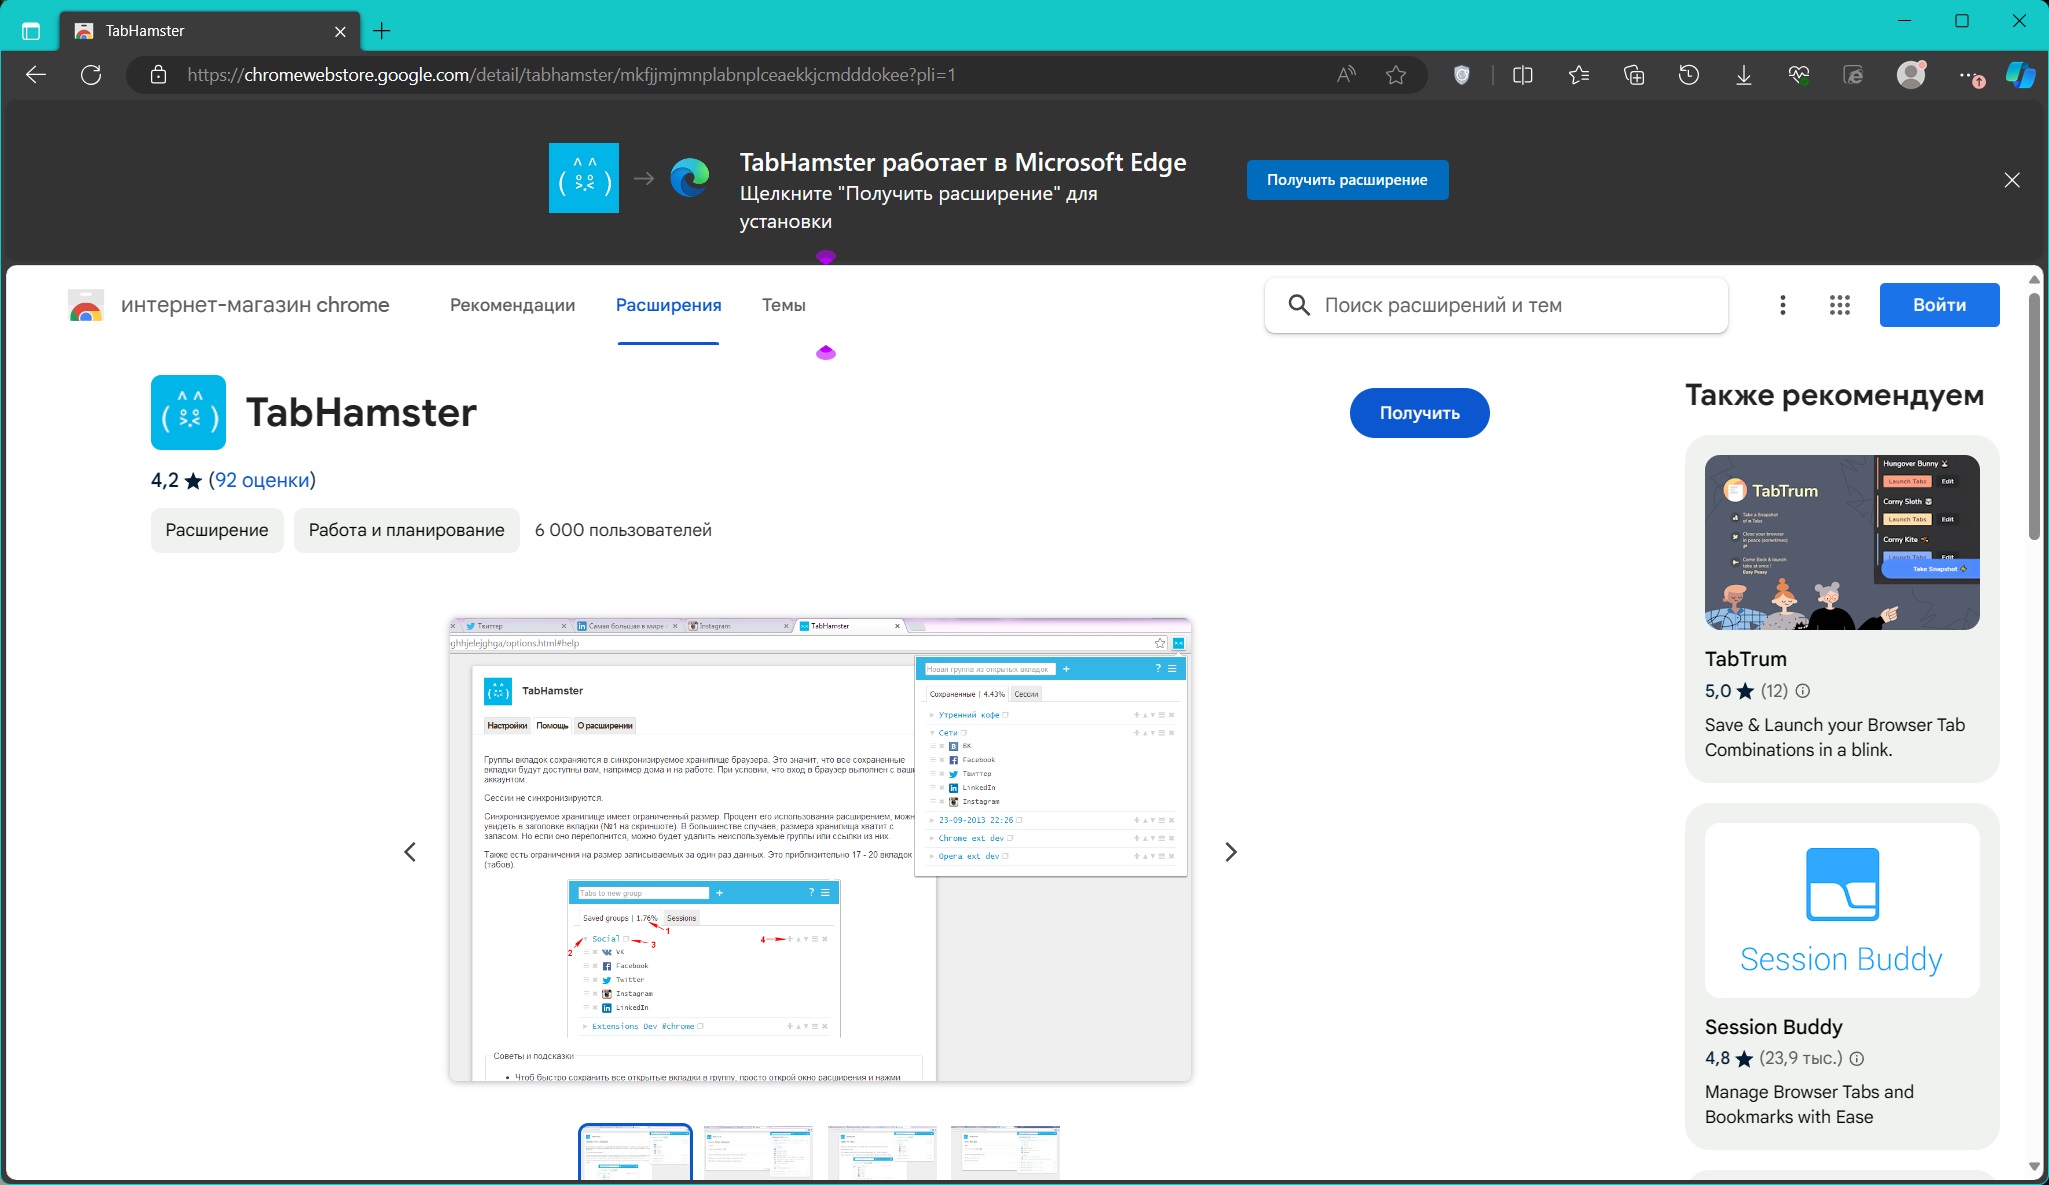Open browser History icon
Image resolution: width=2049 pixels, height=1185 pixels.
tap(1689, 75)
